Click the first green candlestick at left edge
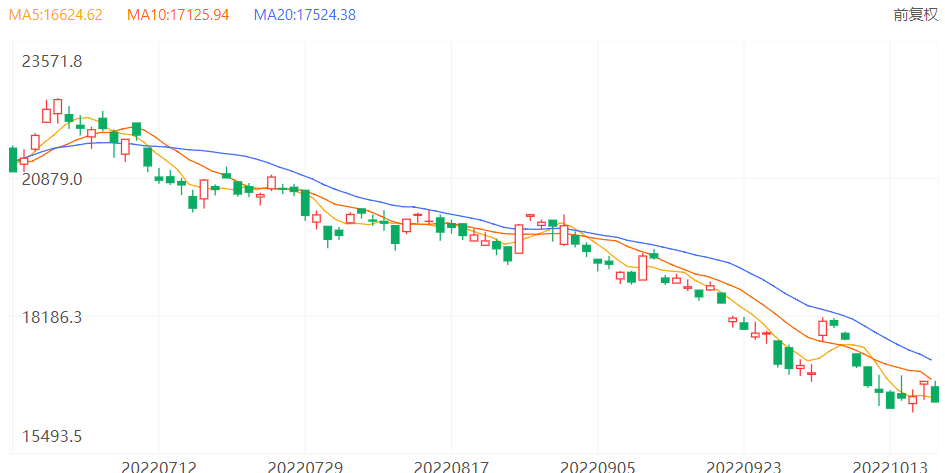This screenshot has width=945, height=473. click(x=13, y=159)
